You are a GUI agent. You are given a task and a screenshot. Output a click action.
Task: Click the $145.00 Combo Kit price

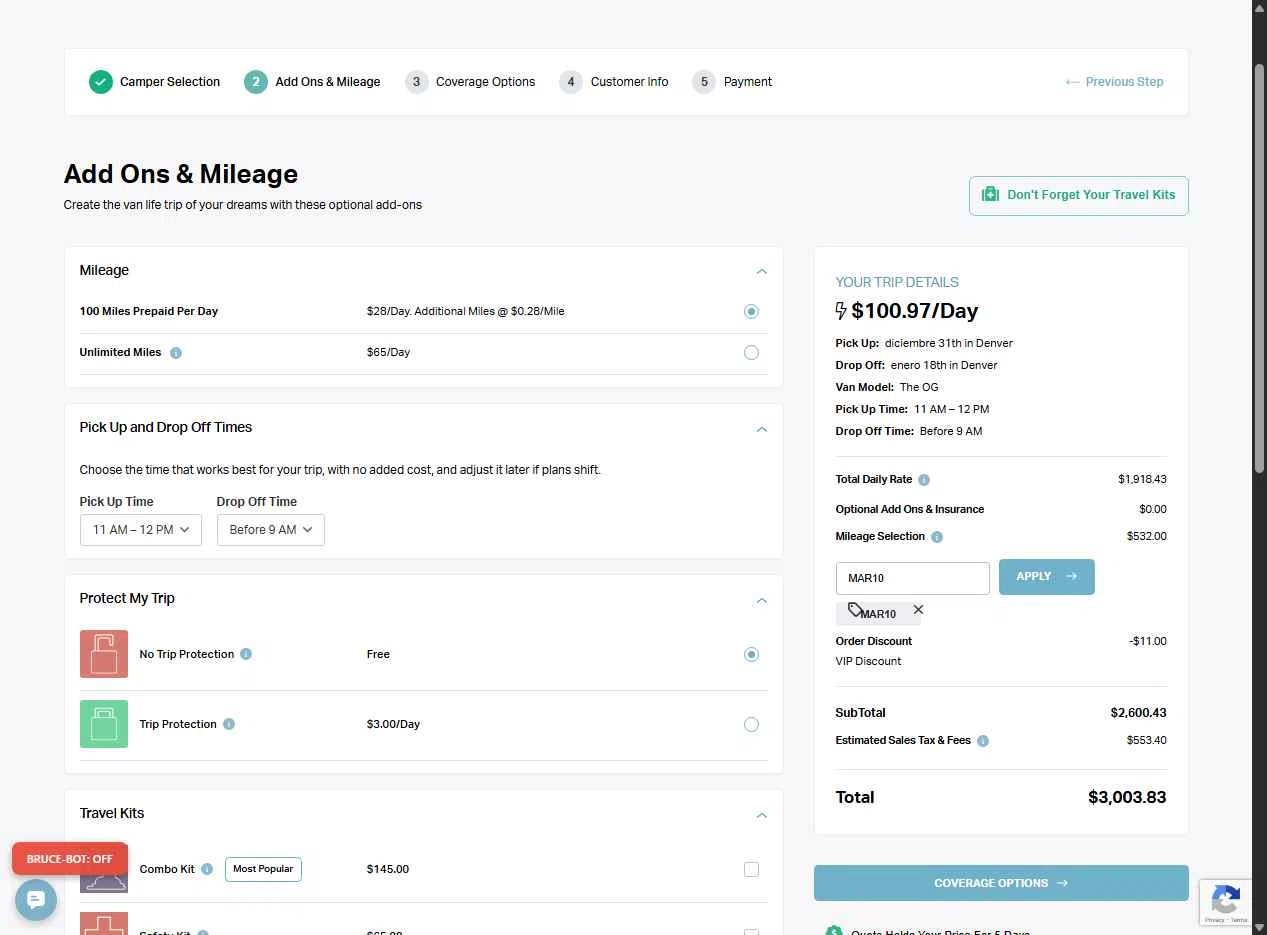tap(388, 869)
